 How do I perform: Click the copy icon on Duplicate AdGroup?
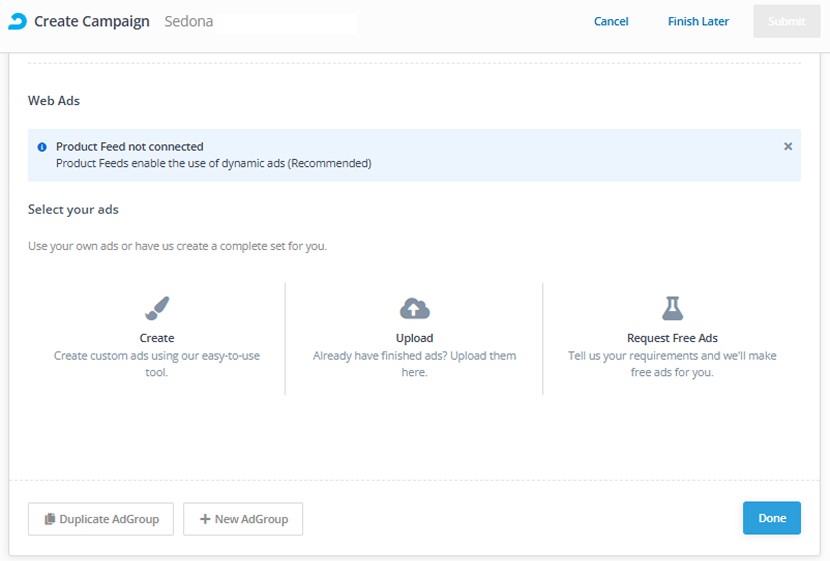point(50,519)
